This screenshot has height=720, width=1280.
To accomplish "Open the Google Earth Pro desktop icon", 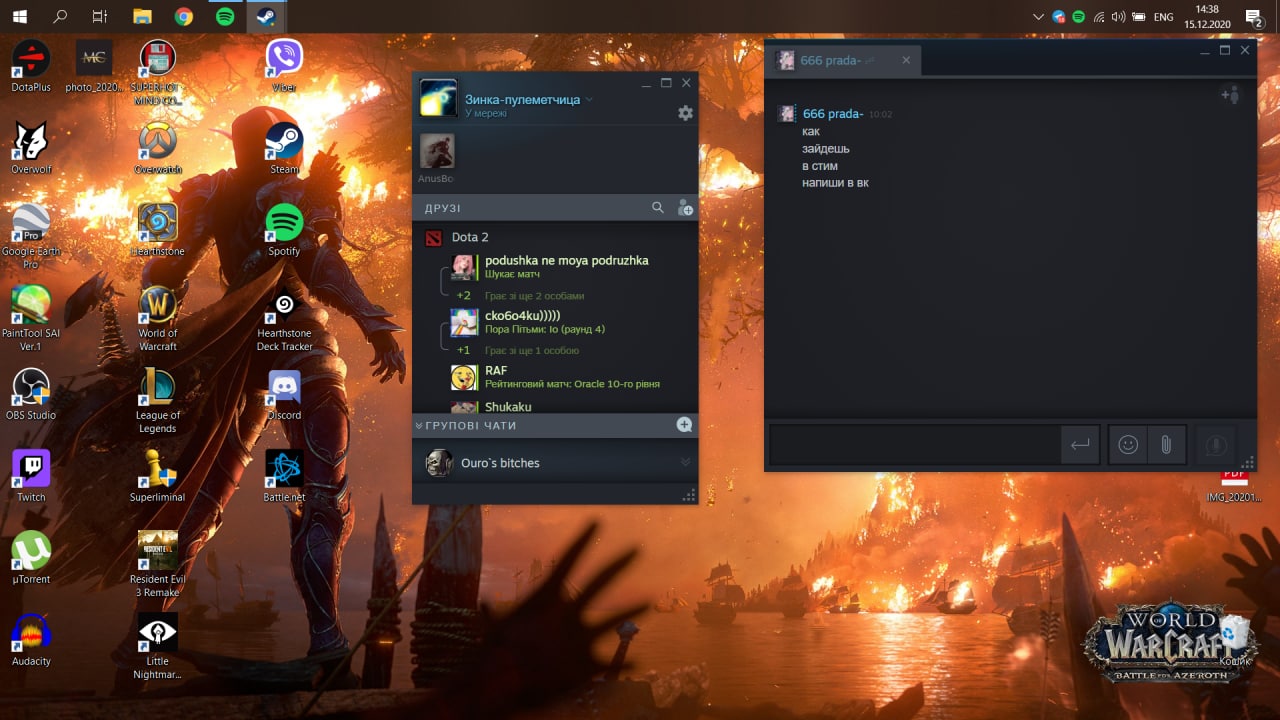I will [x=31, y=237].
